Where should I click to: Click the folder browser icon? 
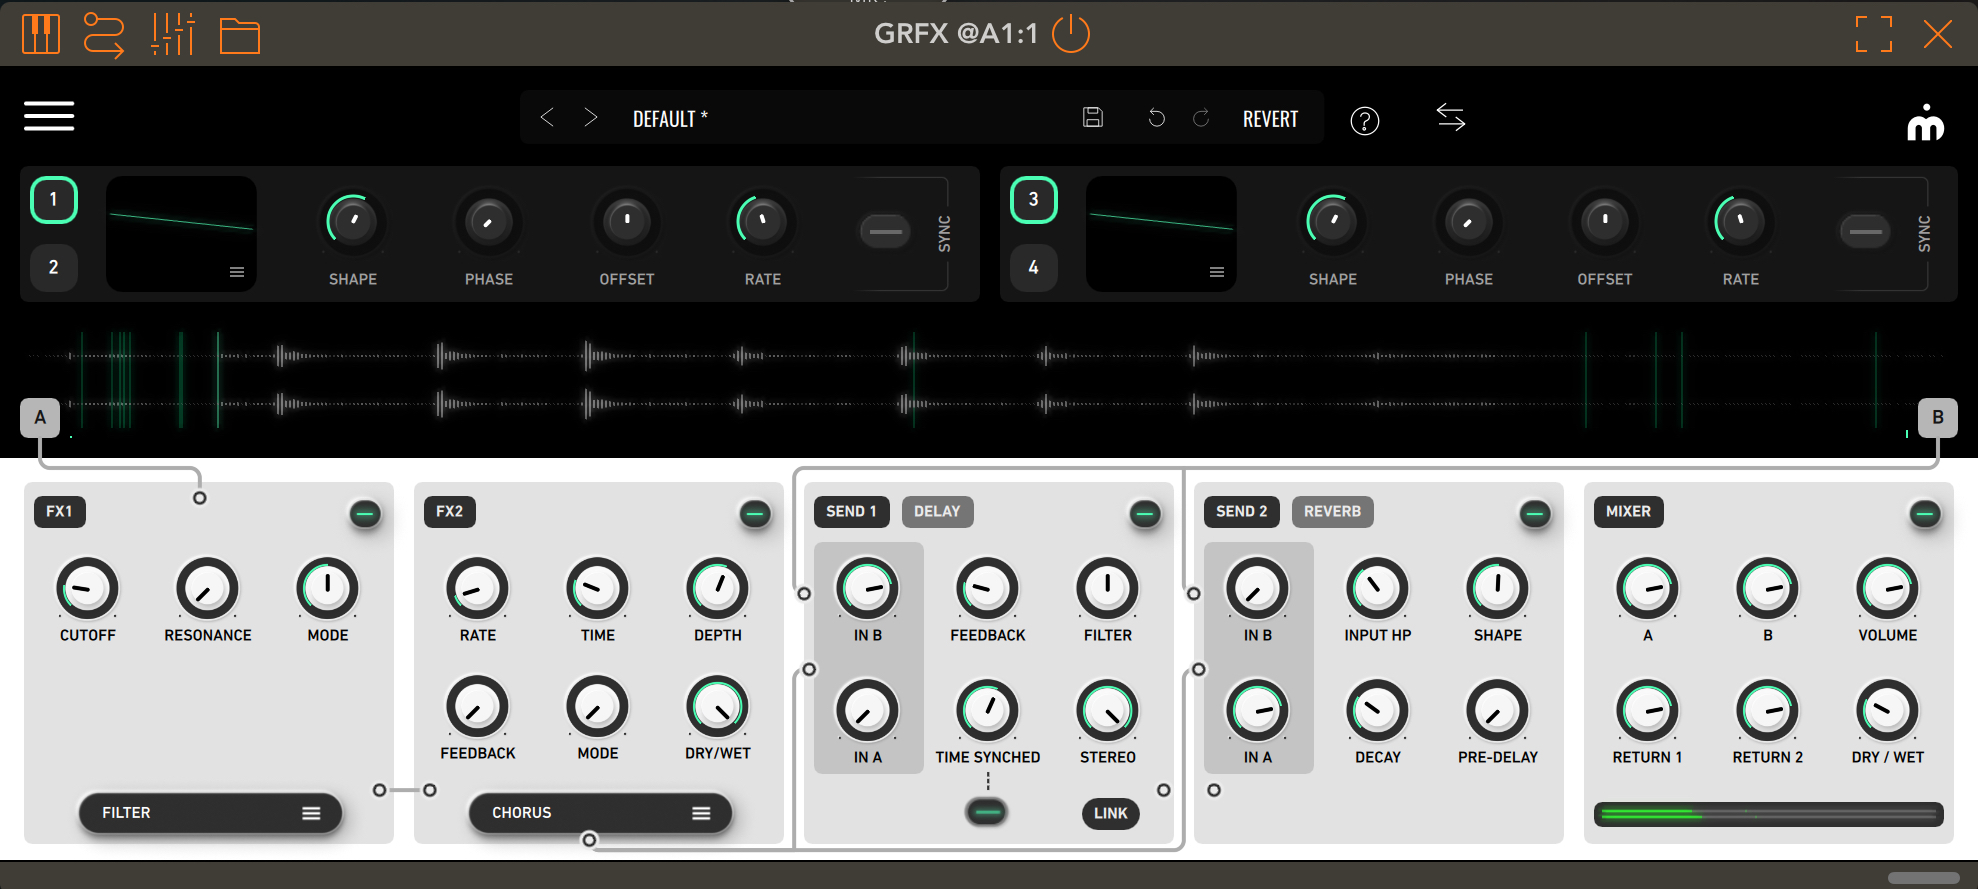coord(239,36)
